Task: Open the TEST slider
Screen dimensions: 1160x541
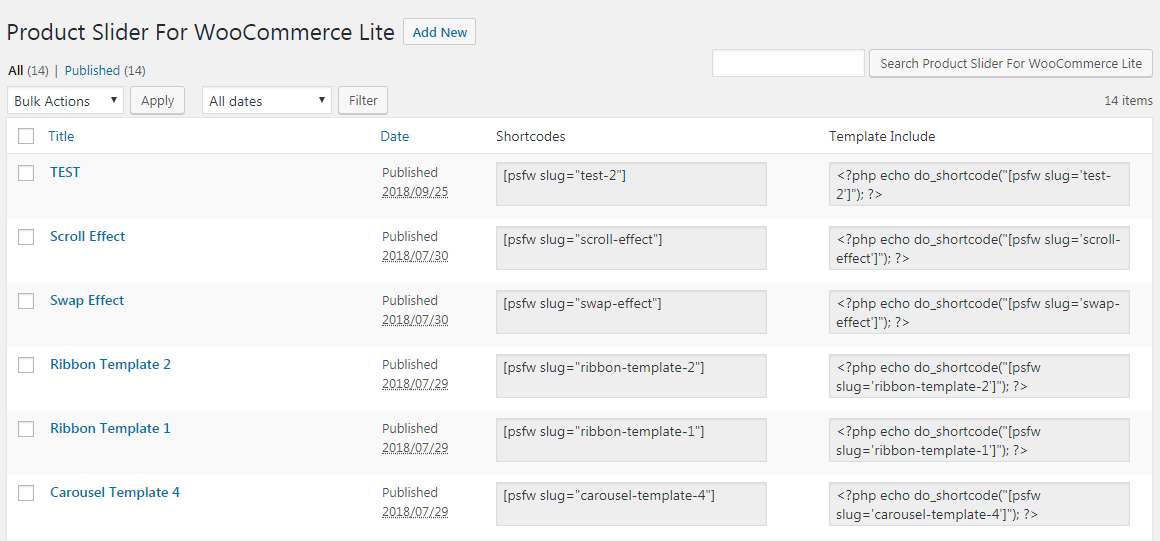Action: coord(65,172)
